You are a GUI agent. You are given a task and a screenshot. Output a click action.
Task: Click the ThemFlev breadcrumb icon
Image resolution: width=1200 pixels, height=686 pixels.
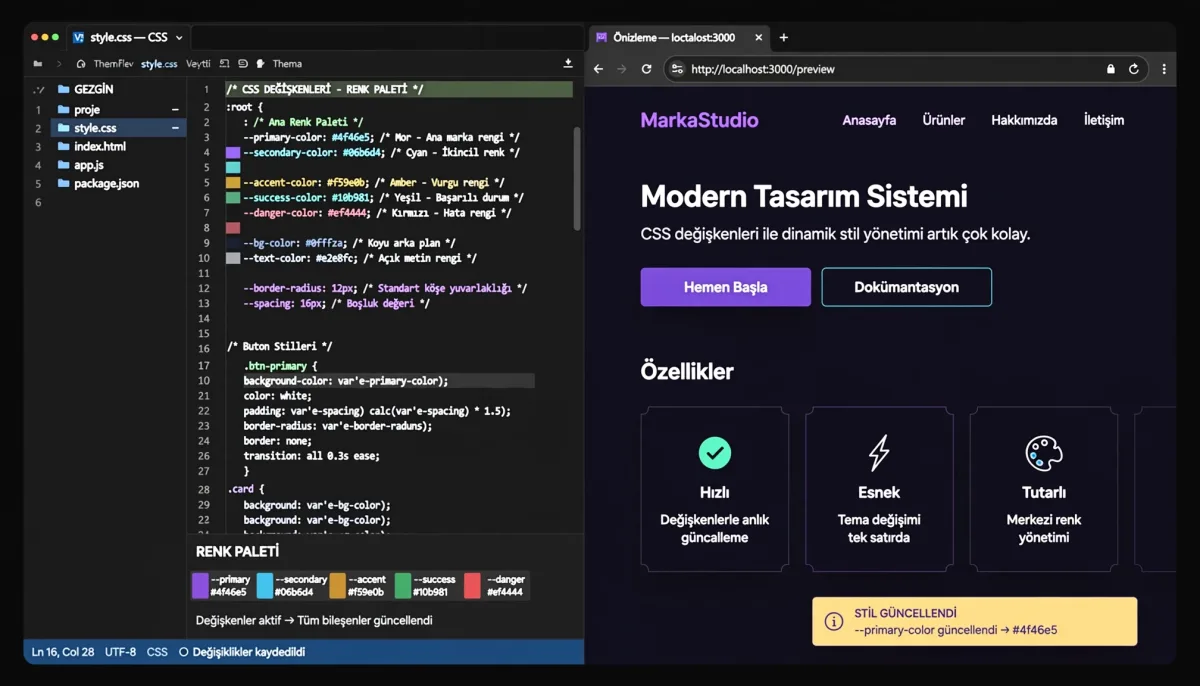(x=82, y=63)
